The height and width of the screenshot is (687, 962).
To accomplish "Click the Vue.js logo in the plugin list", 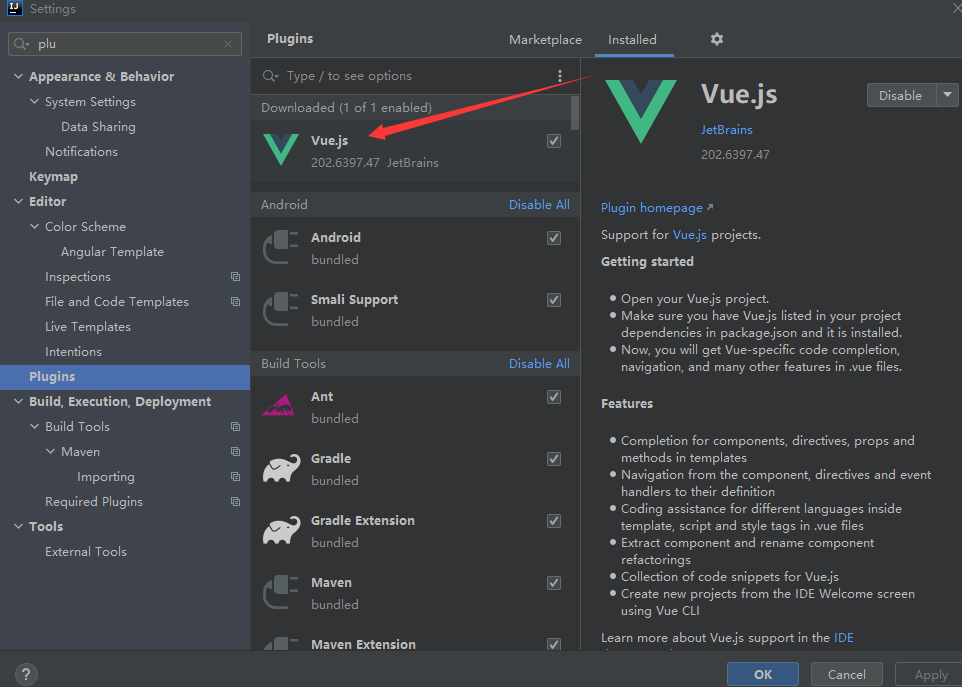I will coord(281,150).
